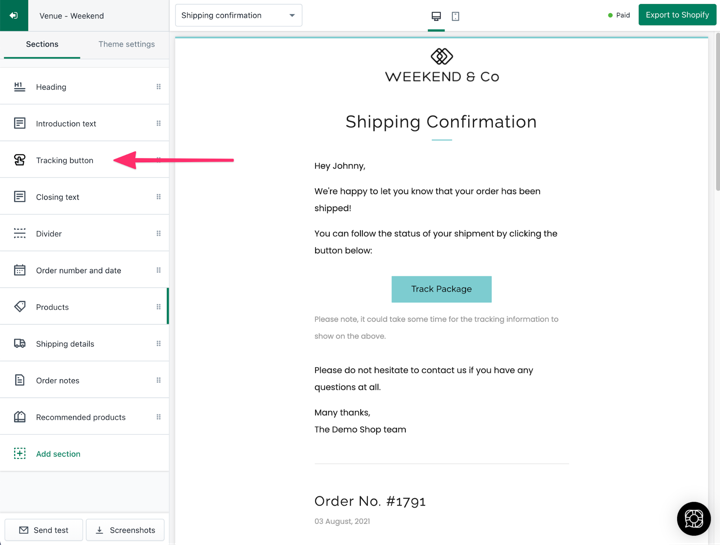Select the Sections tab
Screen dimensions: 720x545
tap(42, 44)
